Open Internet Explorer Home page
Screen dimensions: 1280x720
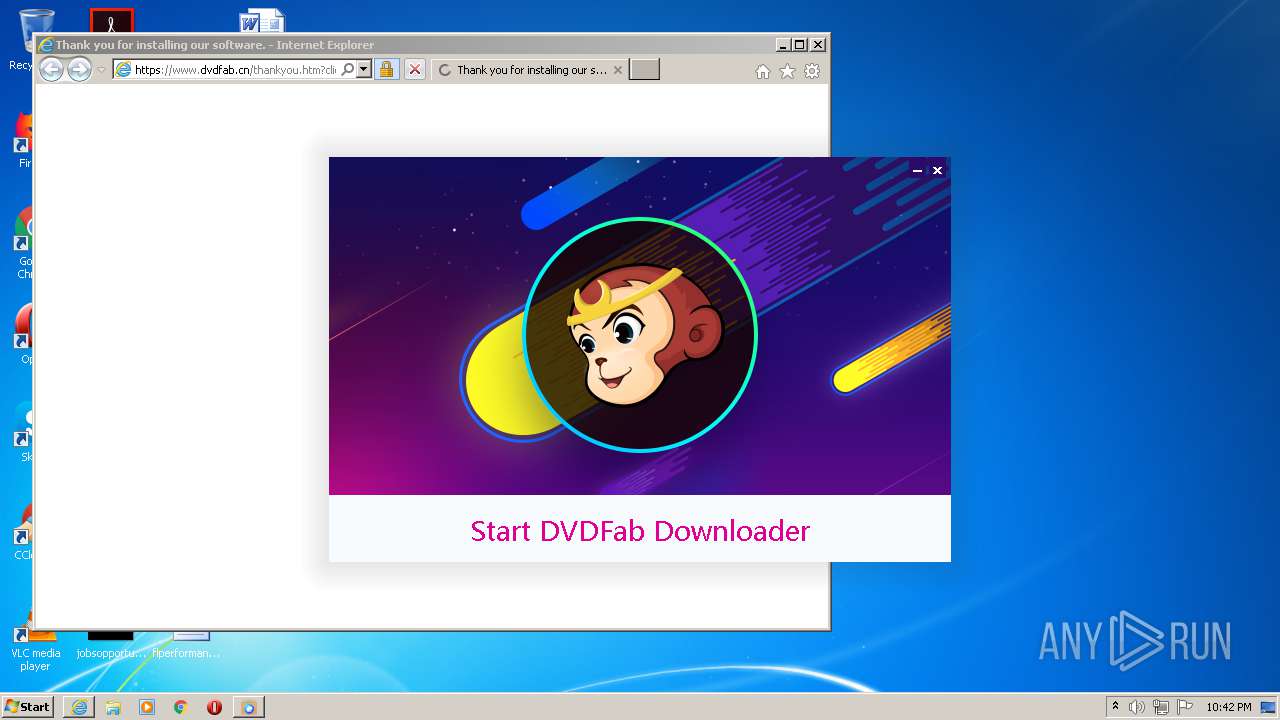[x=763, y=71]
